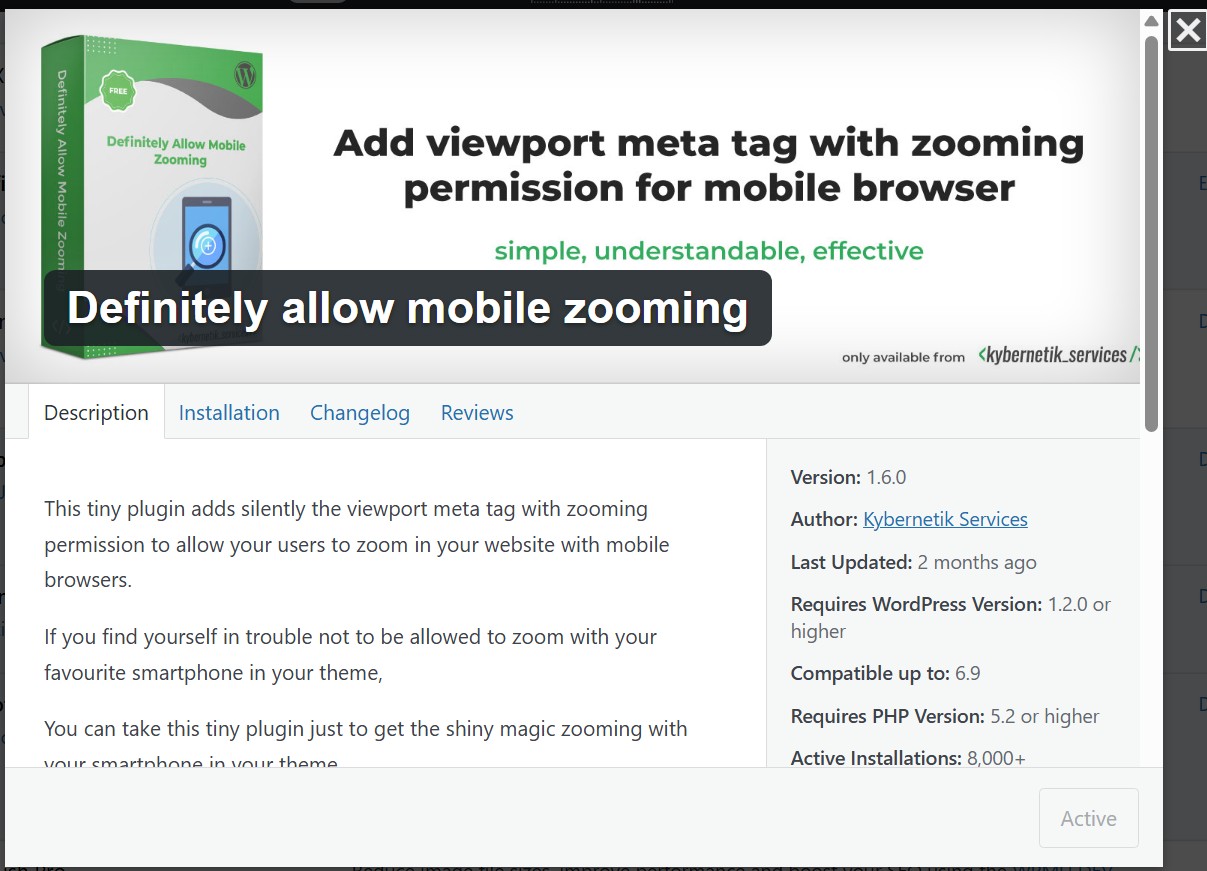Open the Kybernetik Services author link
The width and height of the screenshot is (1207, 871).
[944, 519]
